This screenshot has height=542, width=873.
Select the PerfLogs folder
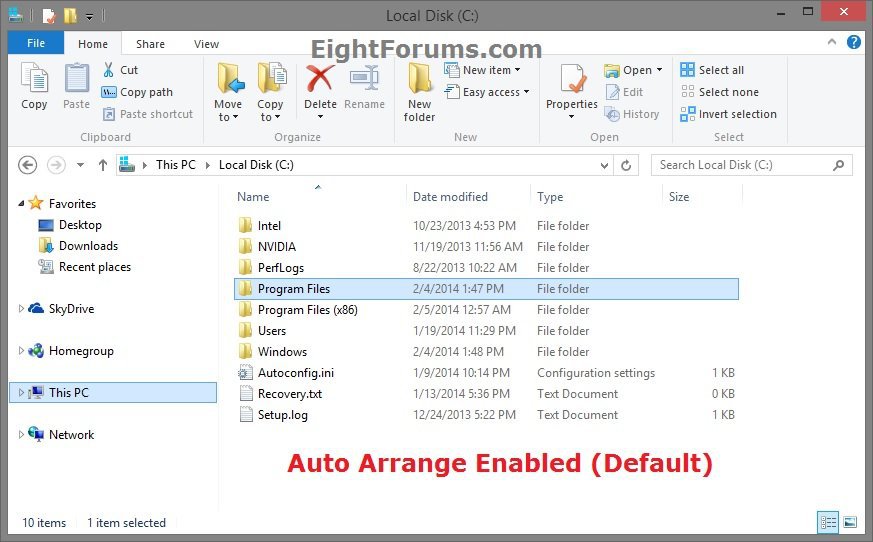486,267
